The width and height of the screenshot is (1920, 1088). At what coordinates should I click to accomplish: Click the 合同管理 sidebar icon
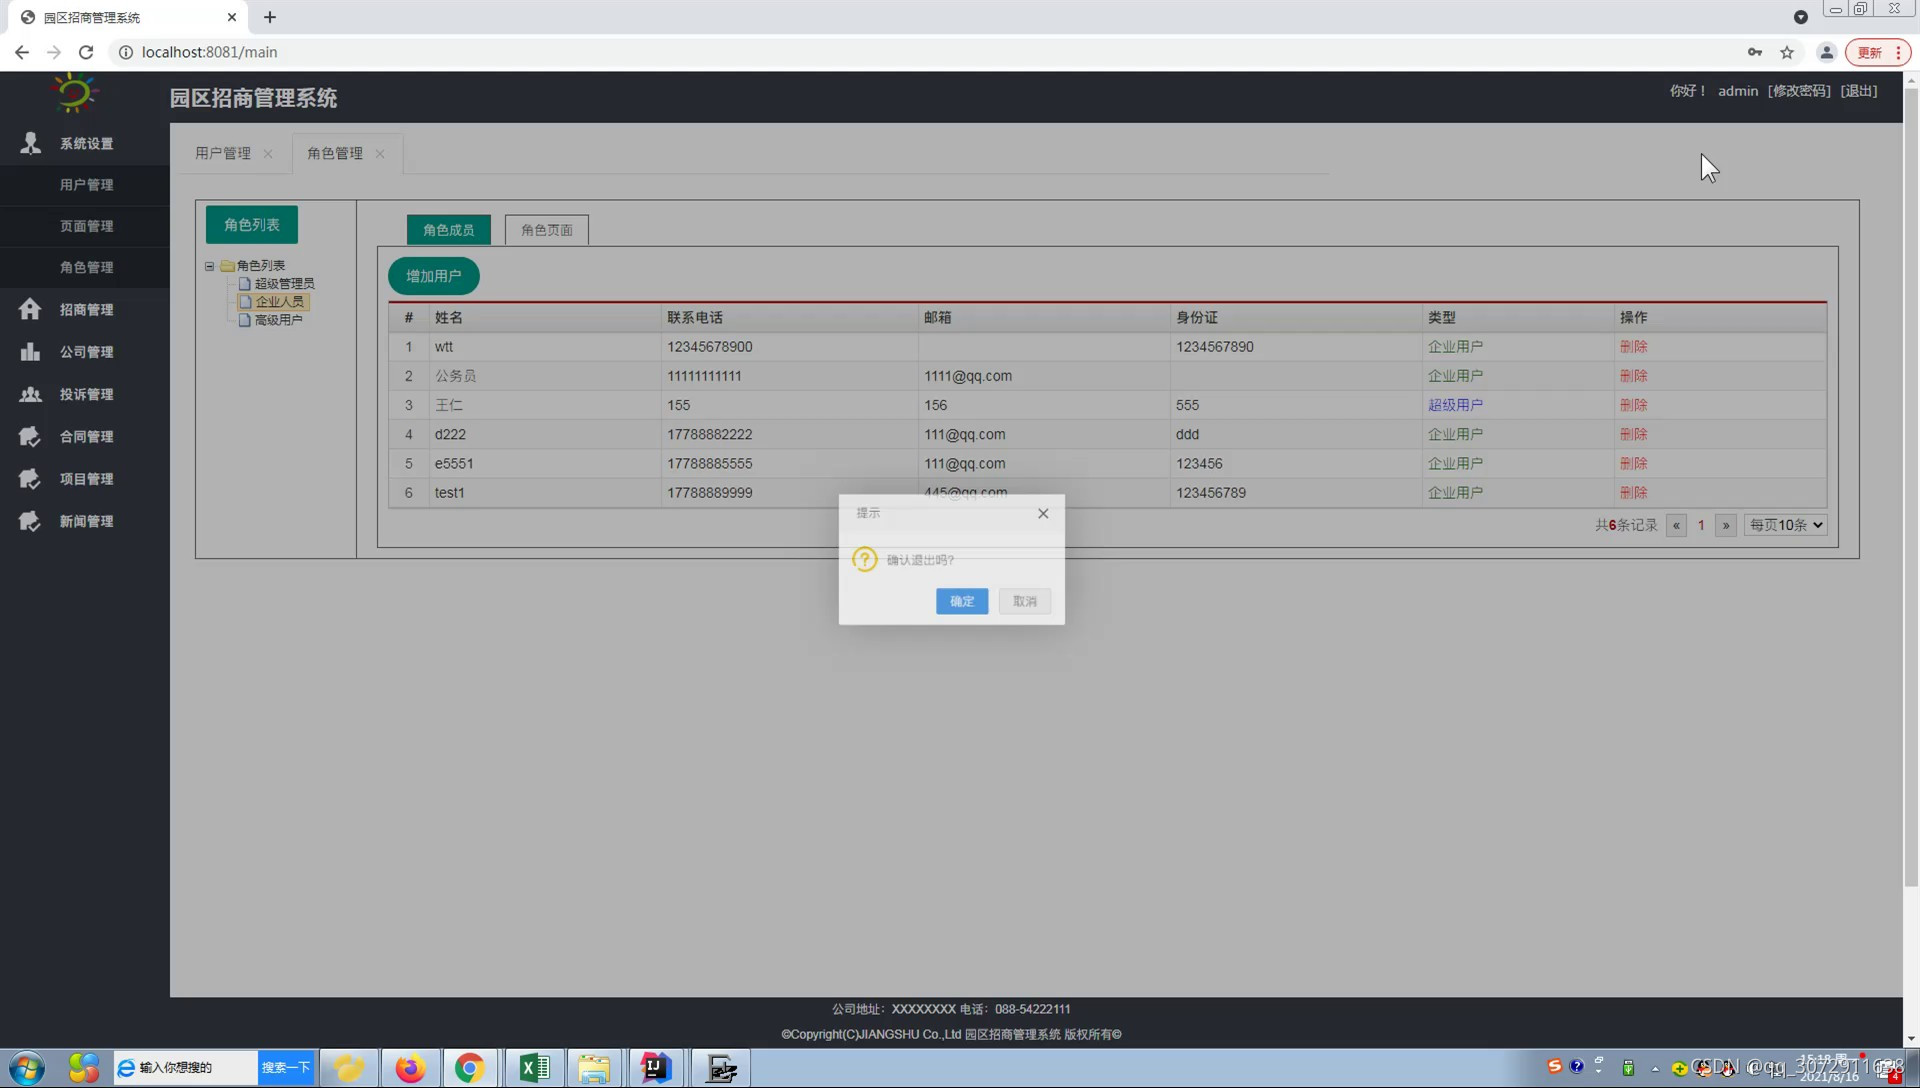click(30, 436)
